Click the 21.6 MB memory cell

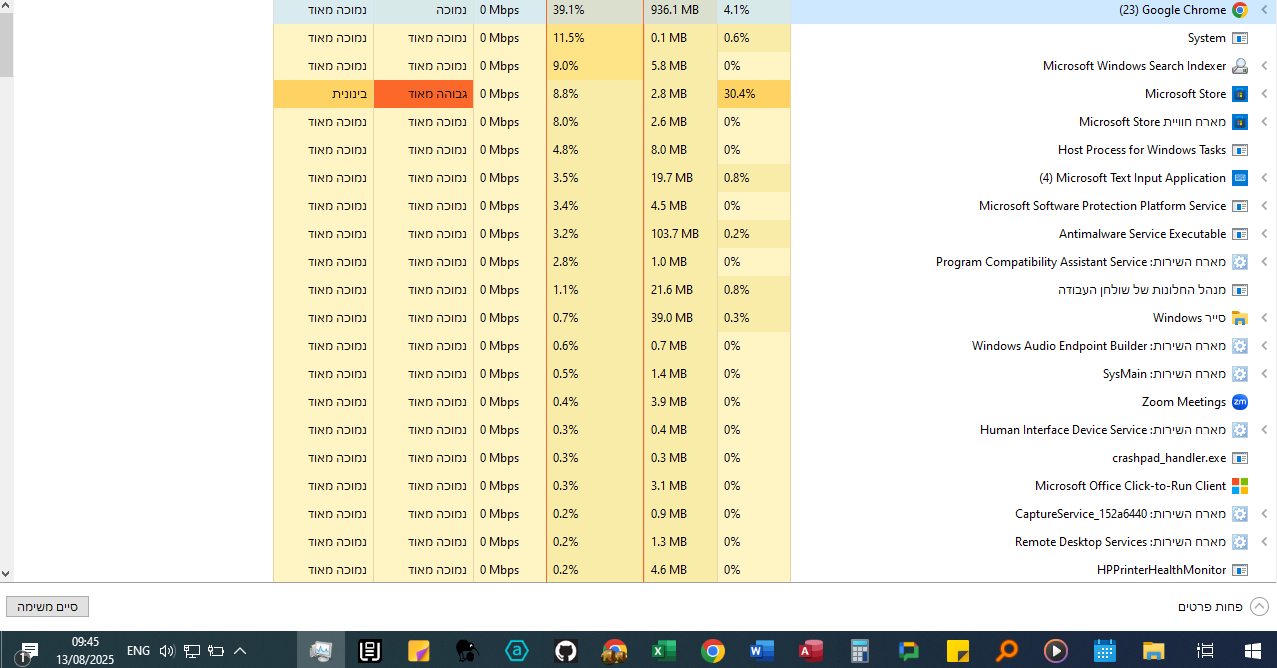[680, 290]
